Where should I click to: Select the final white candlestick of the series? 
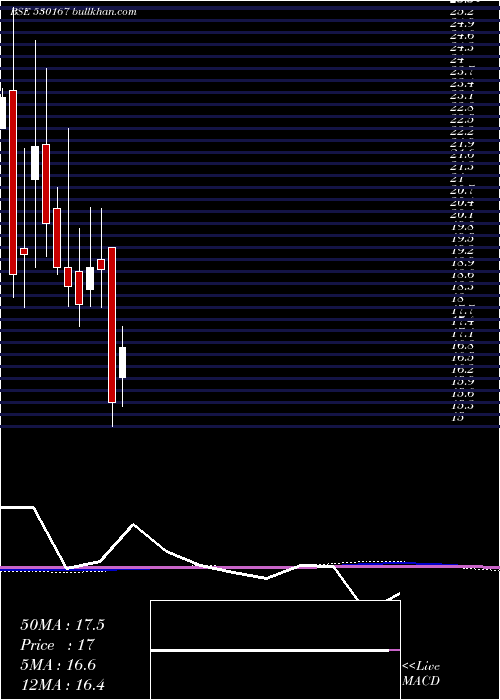(x=122, y=362)
